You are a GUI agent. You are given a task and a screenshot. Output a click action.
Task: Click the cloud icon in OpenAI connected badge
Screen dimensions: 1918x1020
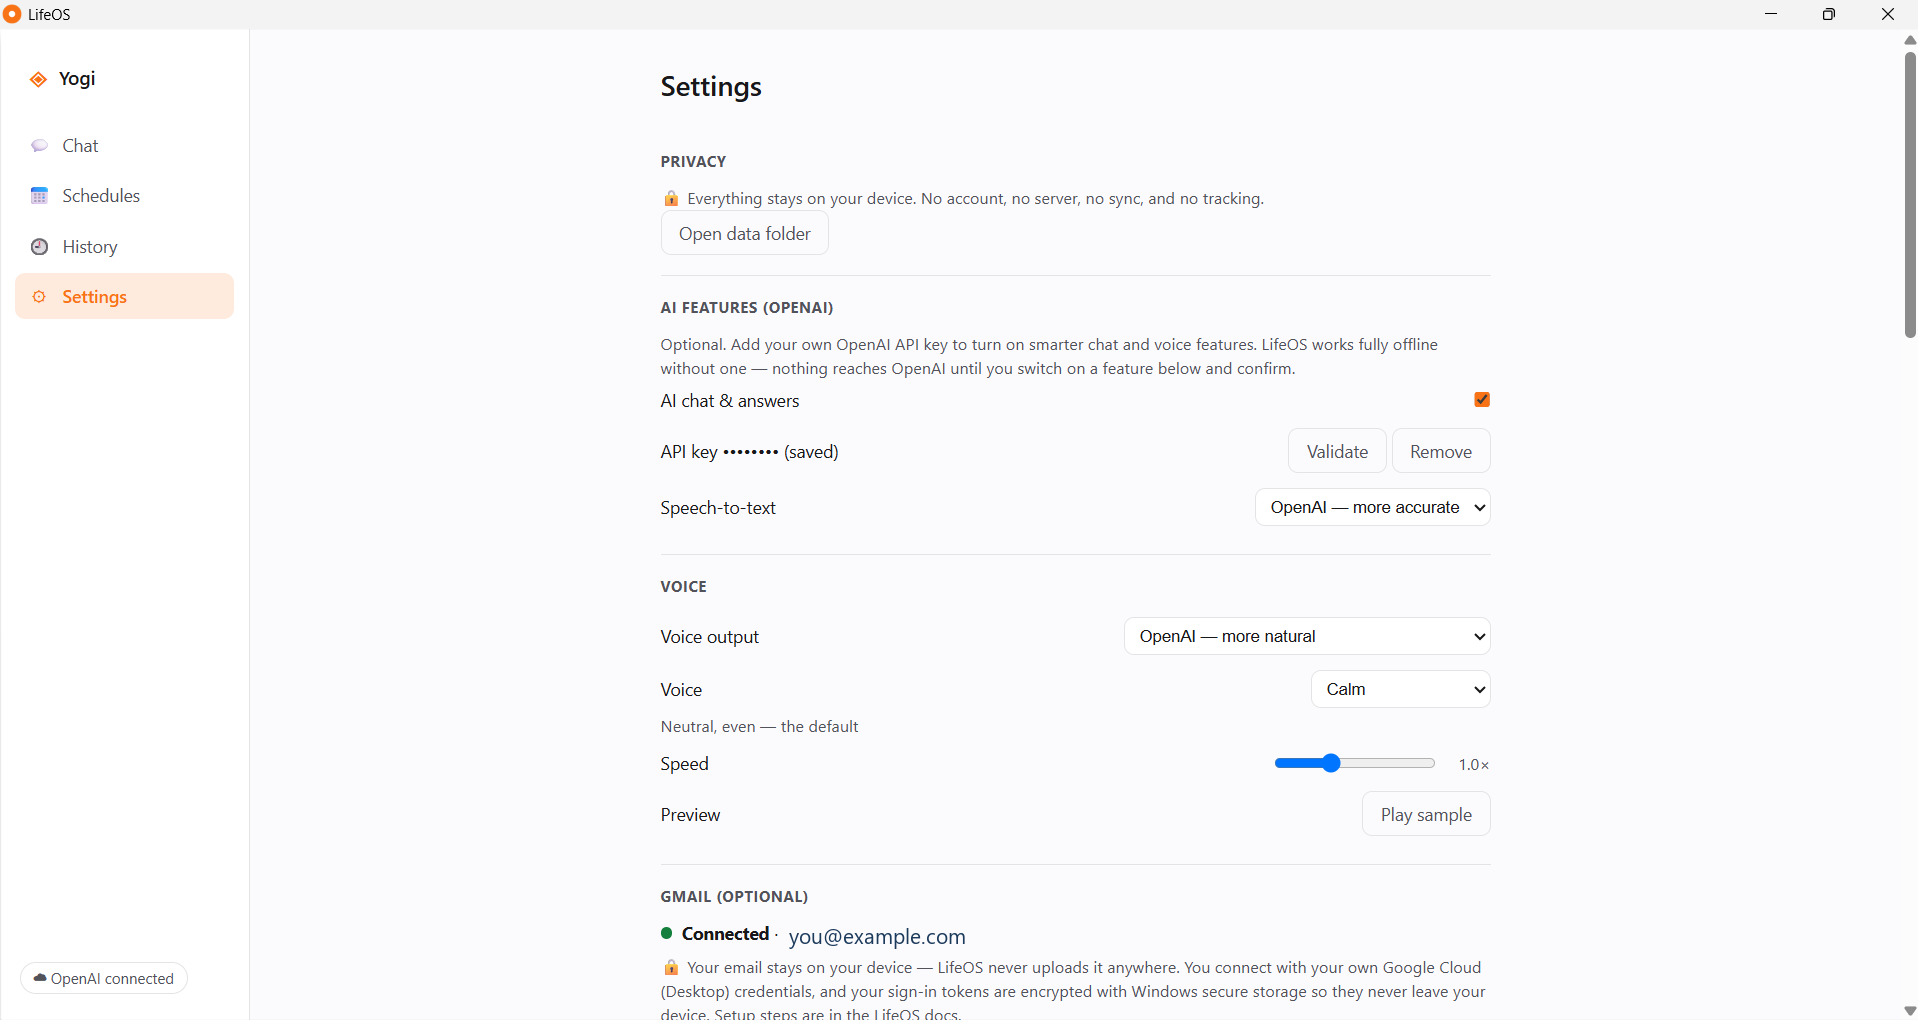[40, 978]
